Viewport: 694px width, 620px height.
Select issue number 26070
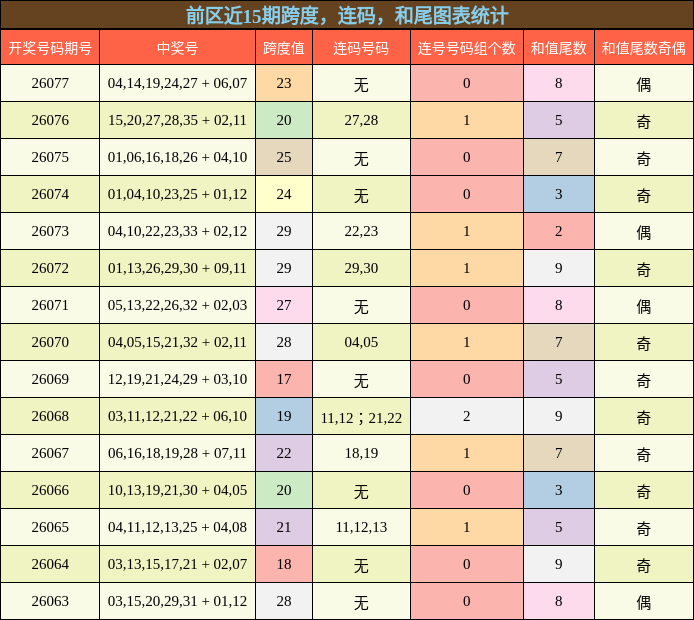50,342
